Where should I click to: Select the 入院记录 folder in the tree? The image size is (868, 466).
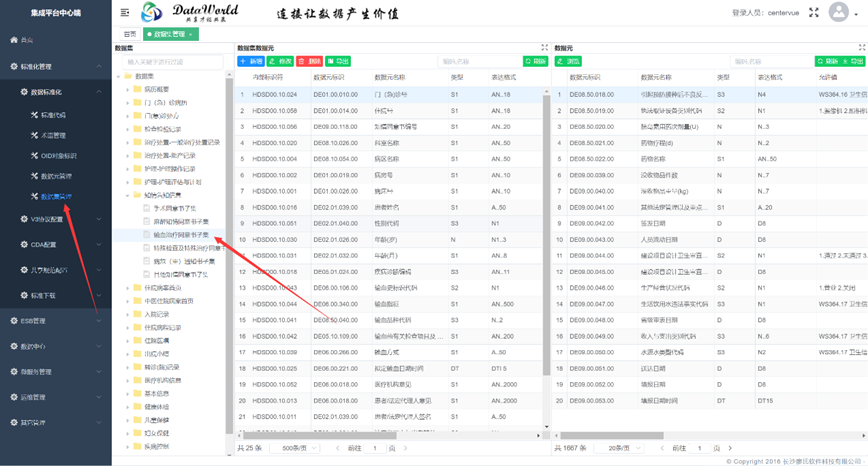(x=157, y=314)
